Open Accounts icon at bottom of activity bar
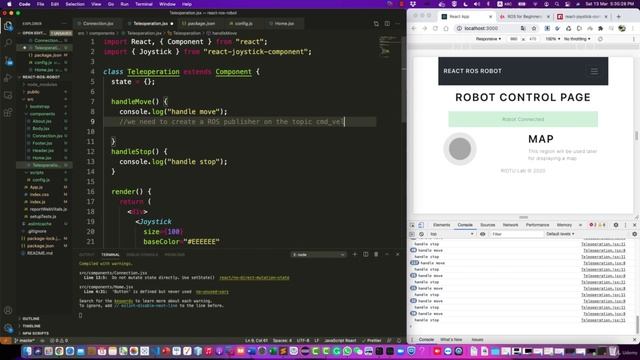This screenshot has width=640, height=360. click(x=8, y=310)
